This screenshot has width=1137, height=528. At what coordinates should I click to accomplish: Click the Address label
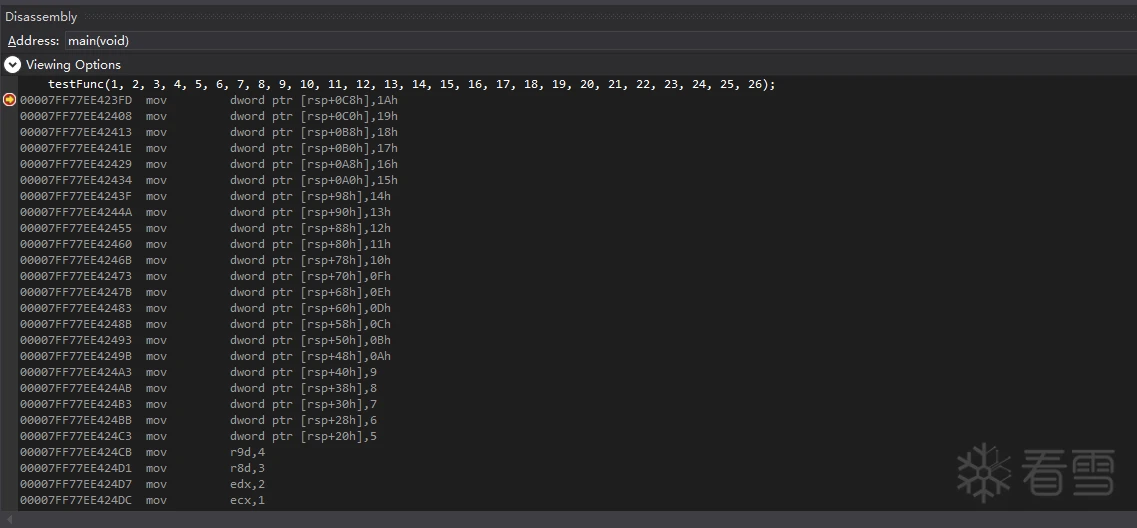tap(33, 41)
